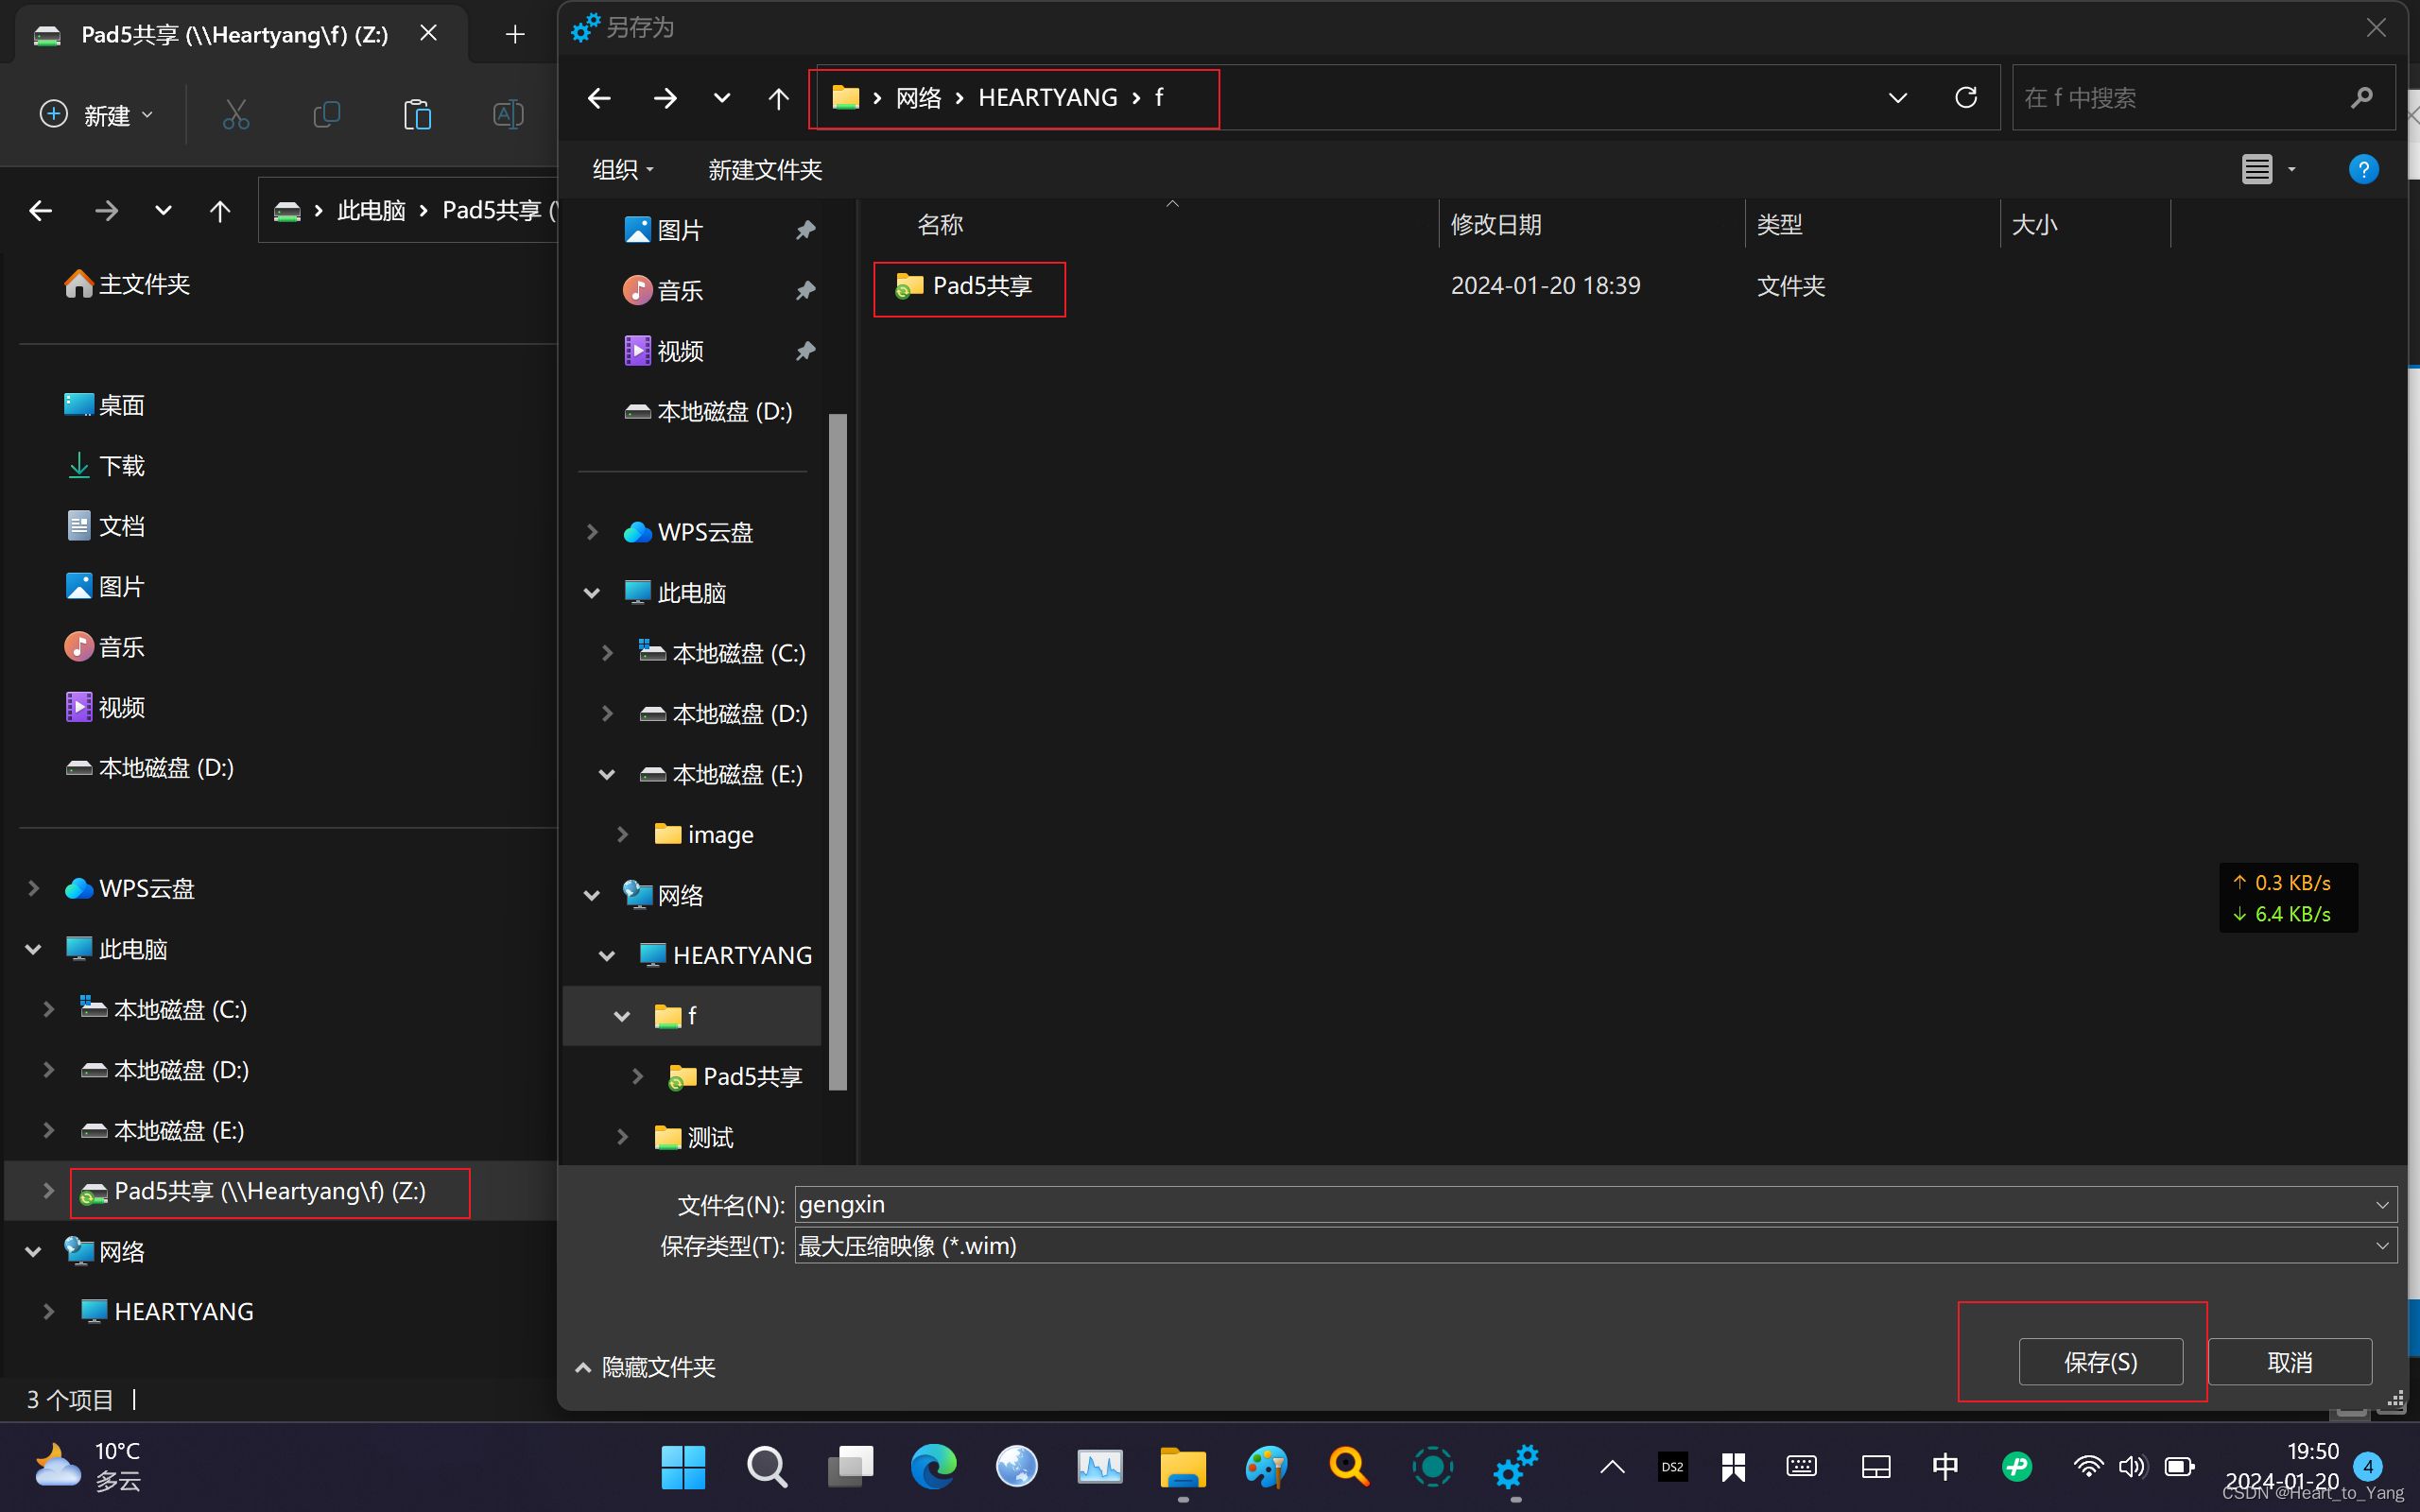Collapse 此电脑 in dialog tree
Viewport: 2420px width, 1512px height.
592,593
